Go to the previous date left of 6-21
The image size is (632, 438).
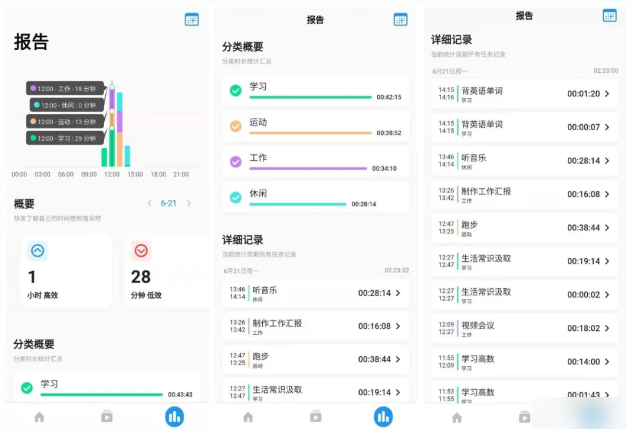[149, 203]
